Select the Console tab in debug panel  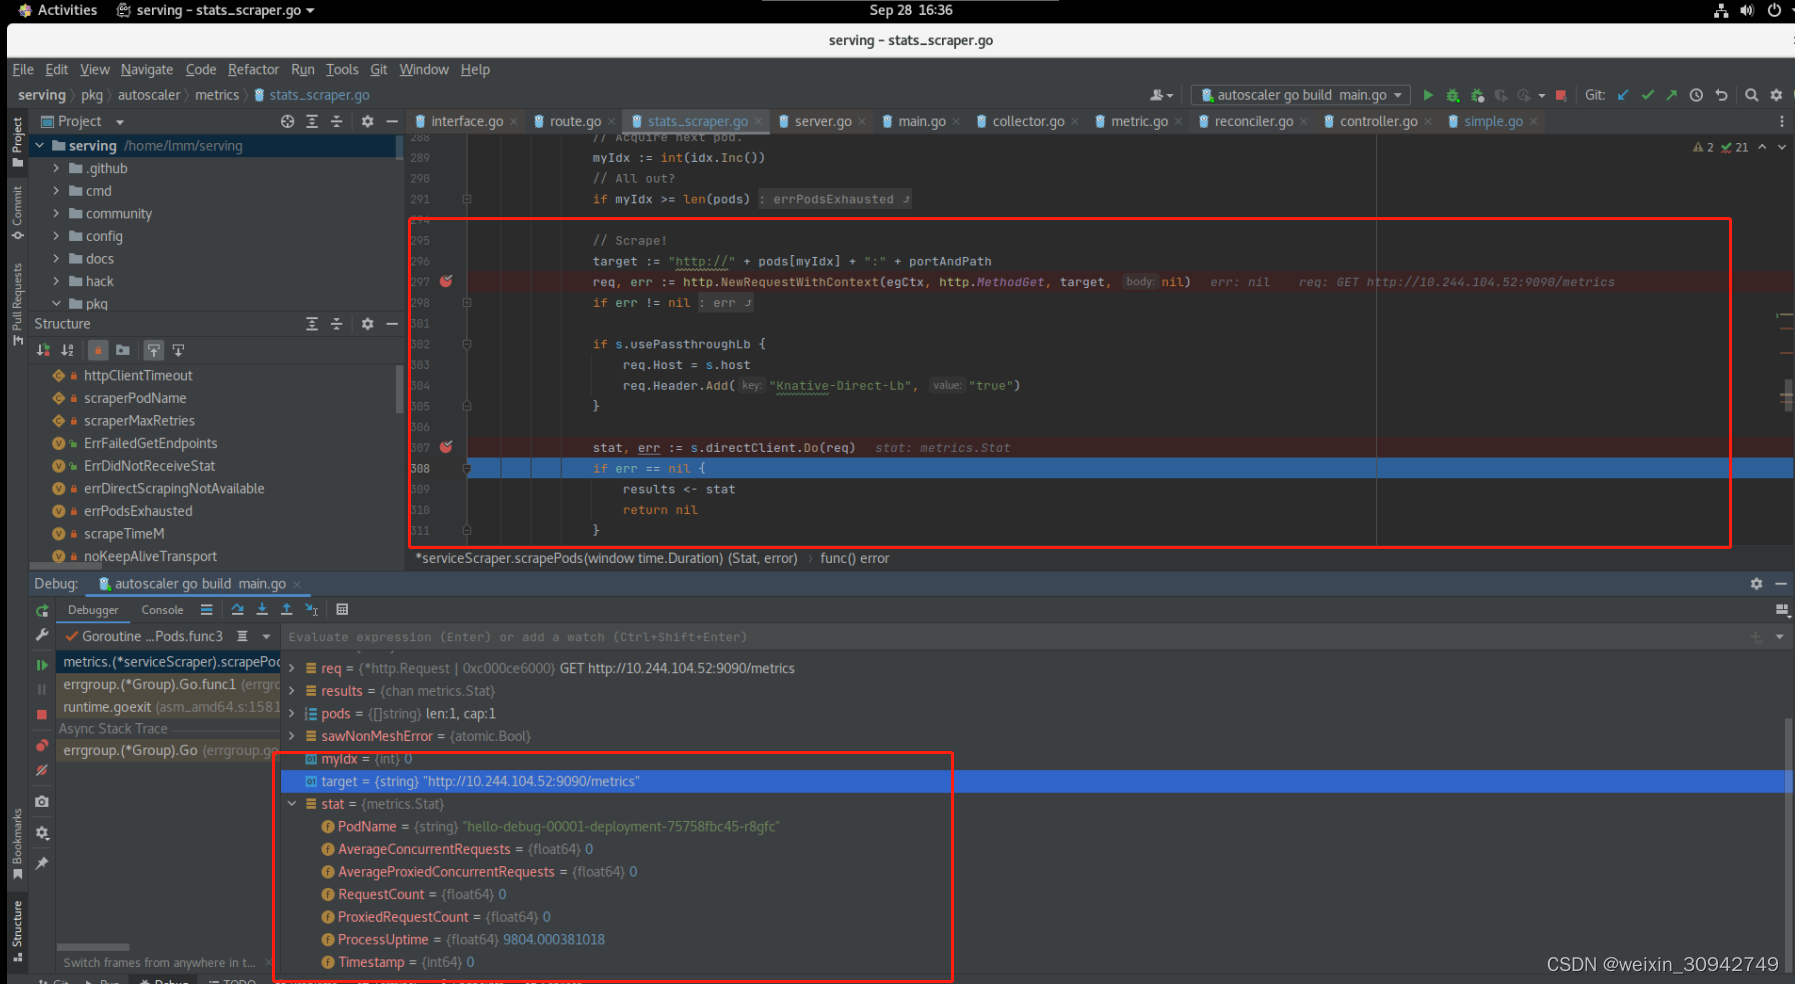(x=162, y=609)
